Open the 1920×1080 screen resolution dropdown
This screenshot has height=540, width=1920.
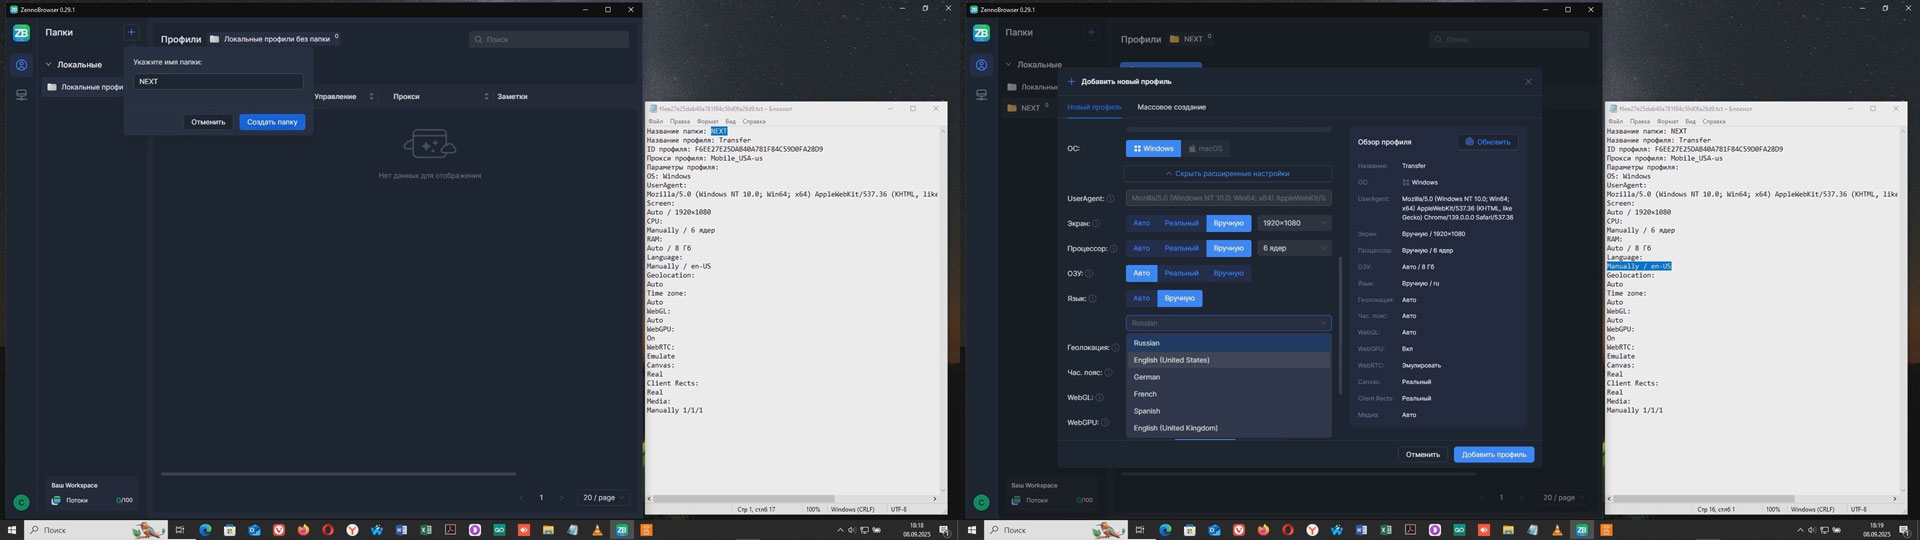click(1294, 223)
